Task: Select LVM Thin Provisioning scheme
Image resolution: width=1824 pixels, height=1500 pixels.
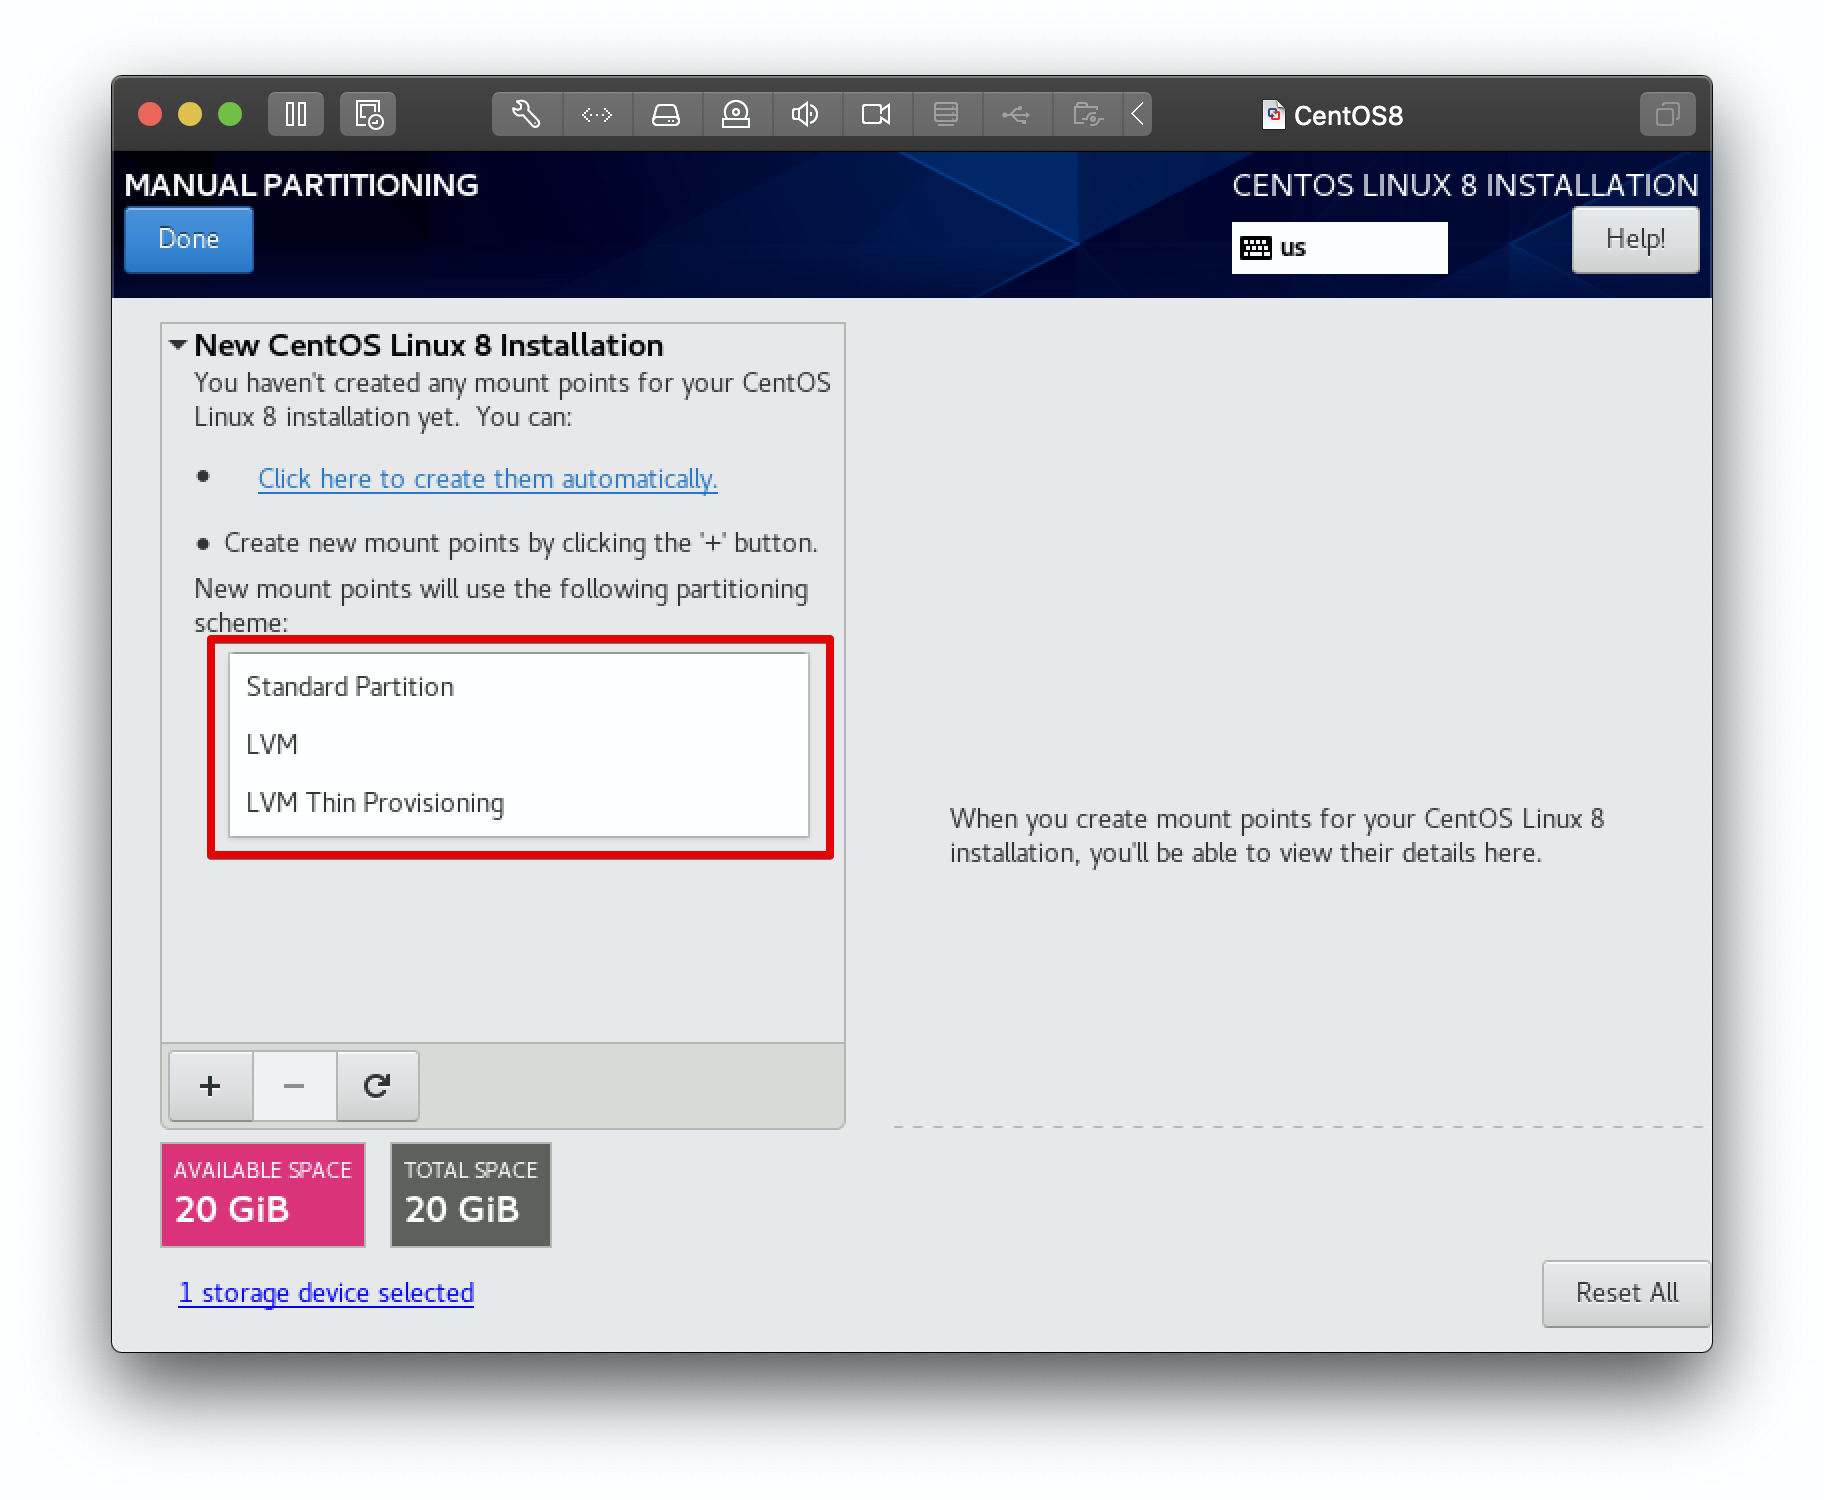Action: [x=519, y=803]
